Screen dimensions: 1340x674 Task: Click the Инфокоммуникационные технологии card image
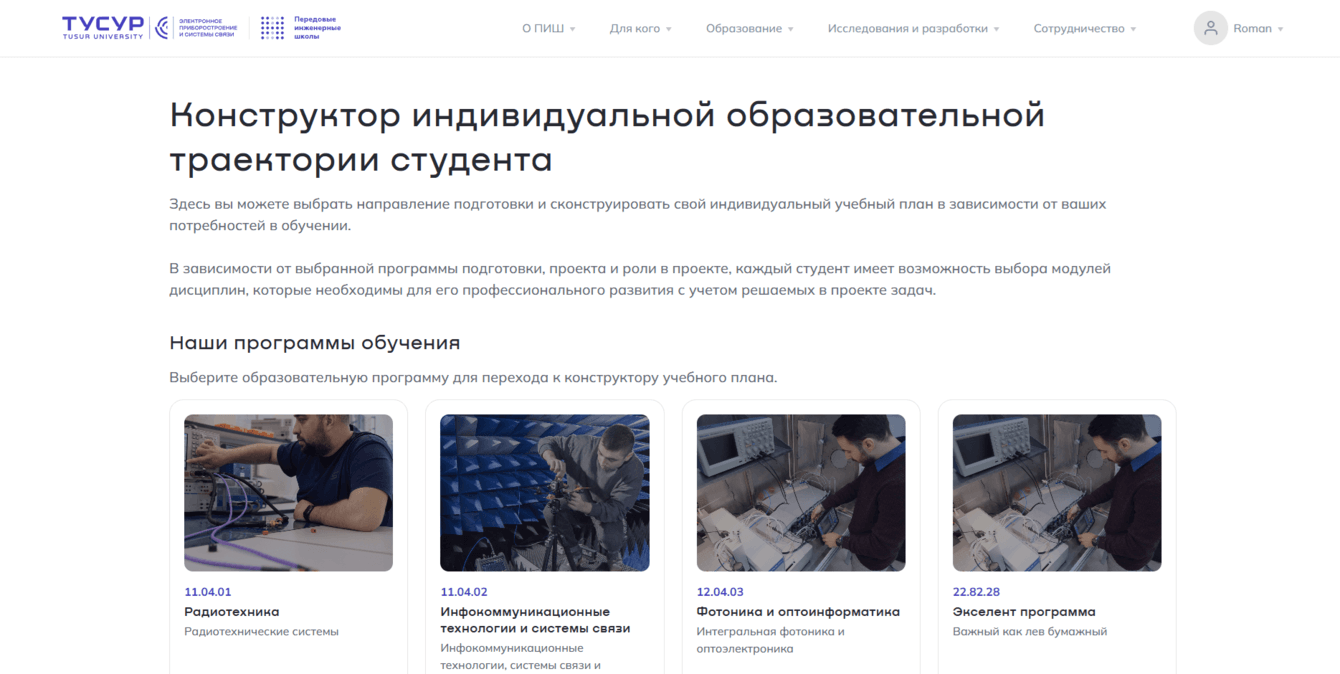(x=545, y=493)
